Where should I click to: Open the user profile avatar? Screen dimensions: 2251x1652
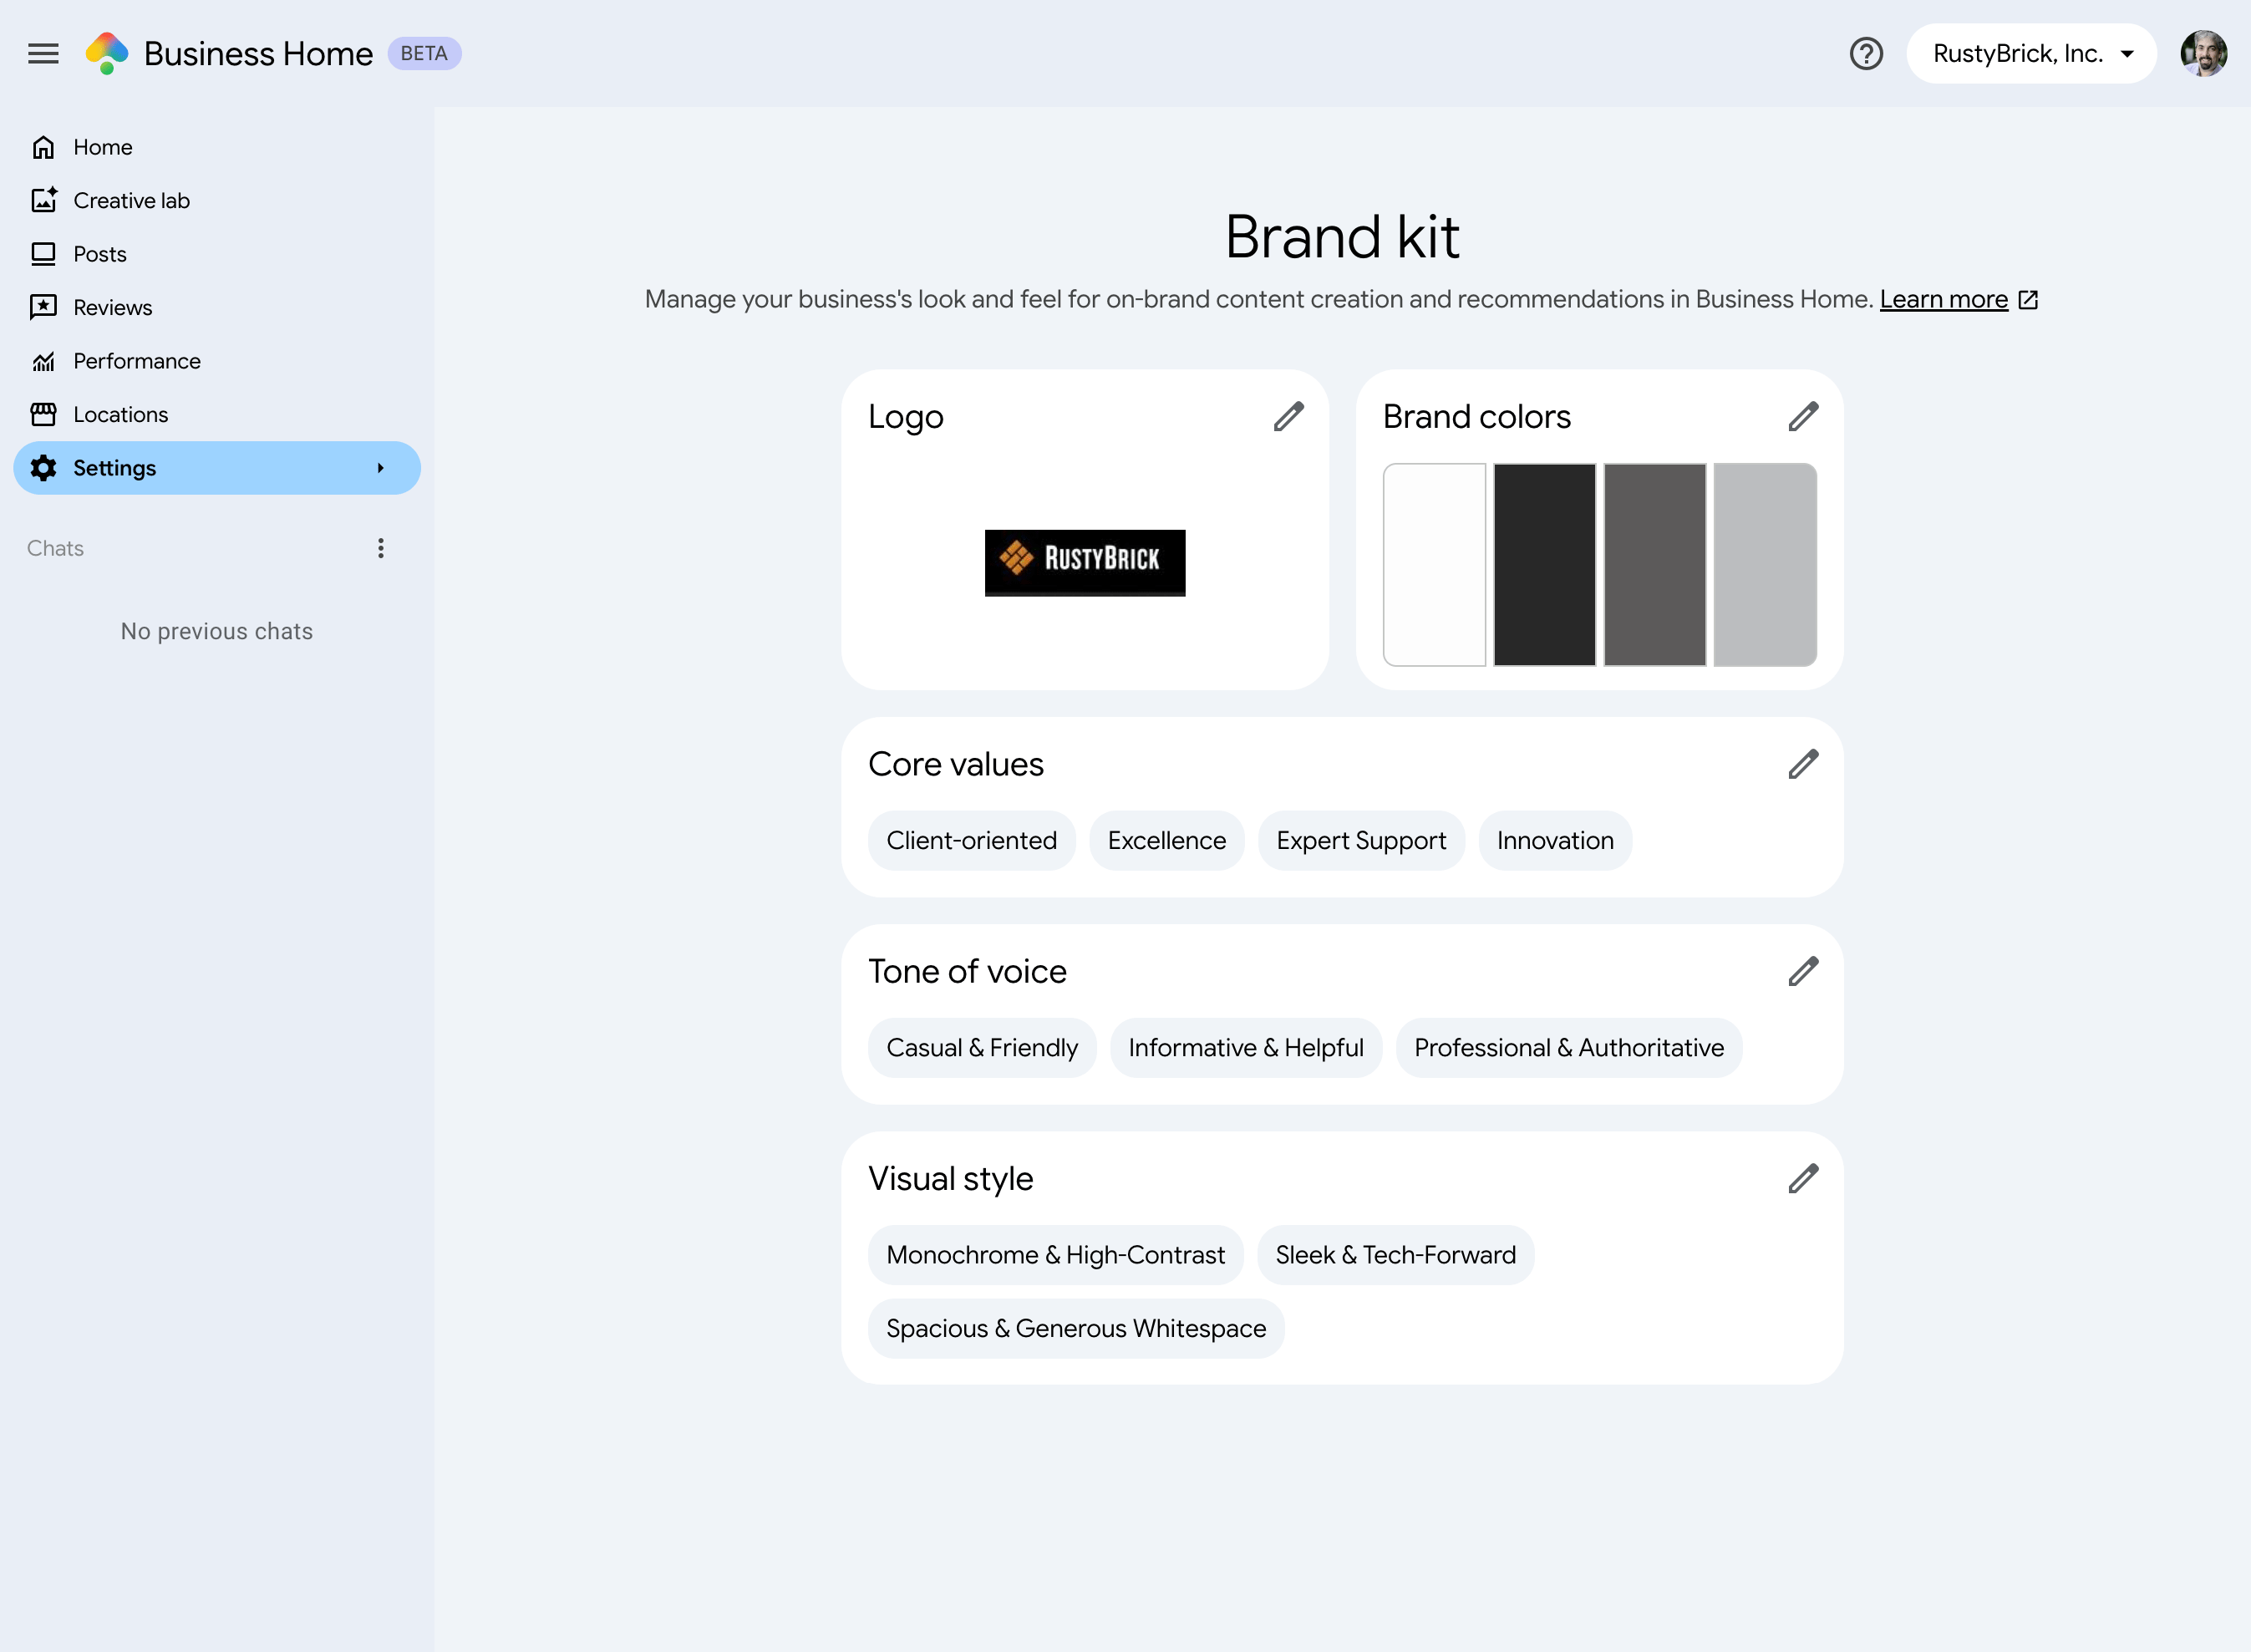2203,53
